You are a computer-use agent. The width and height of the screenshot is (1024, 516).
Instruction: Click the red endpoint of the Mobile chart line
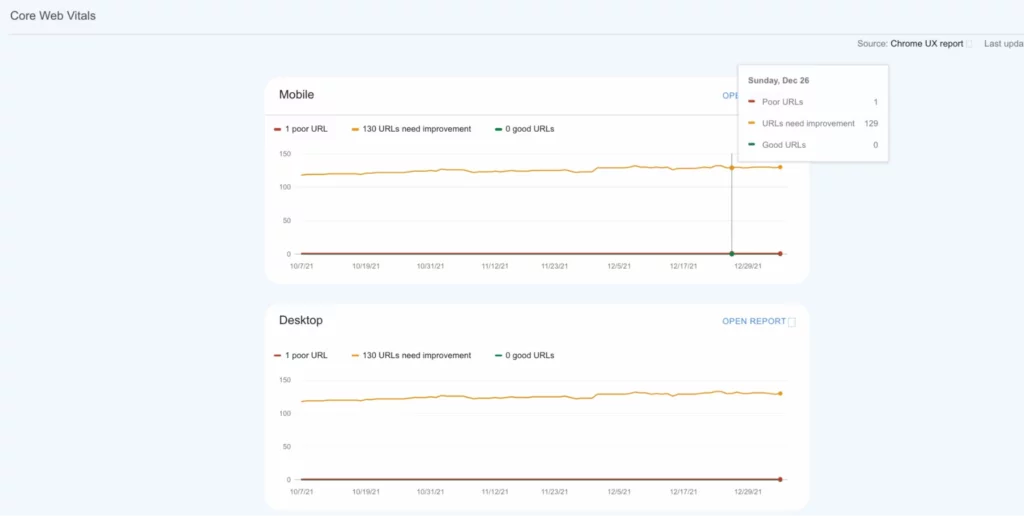point(780,254)
